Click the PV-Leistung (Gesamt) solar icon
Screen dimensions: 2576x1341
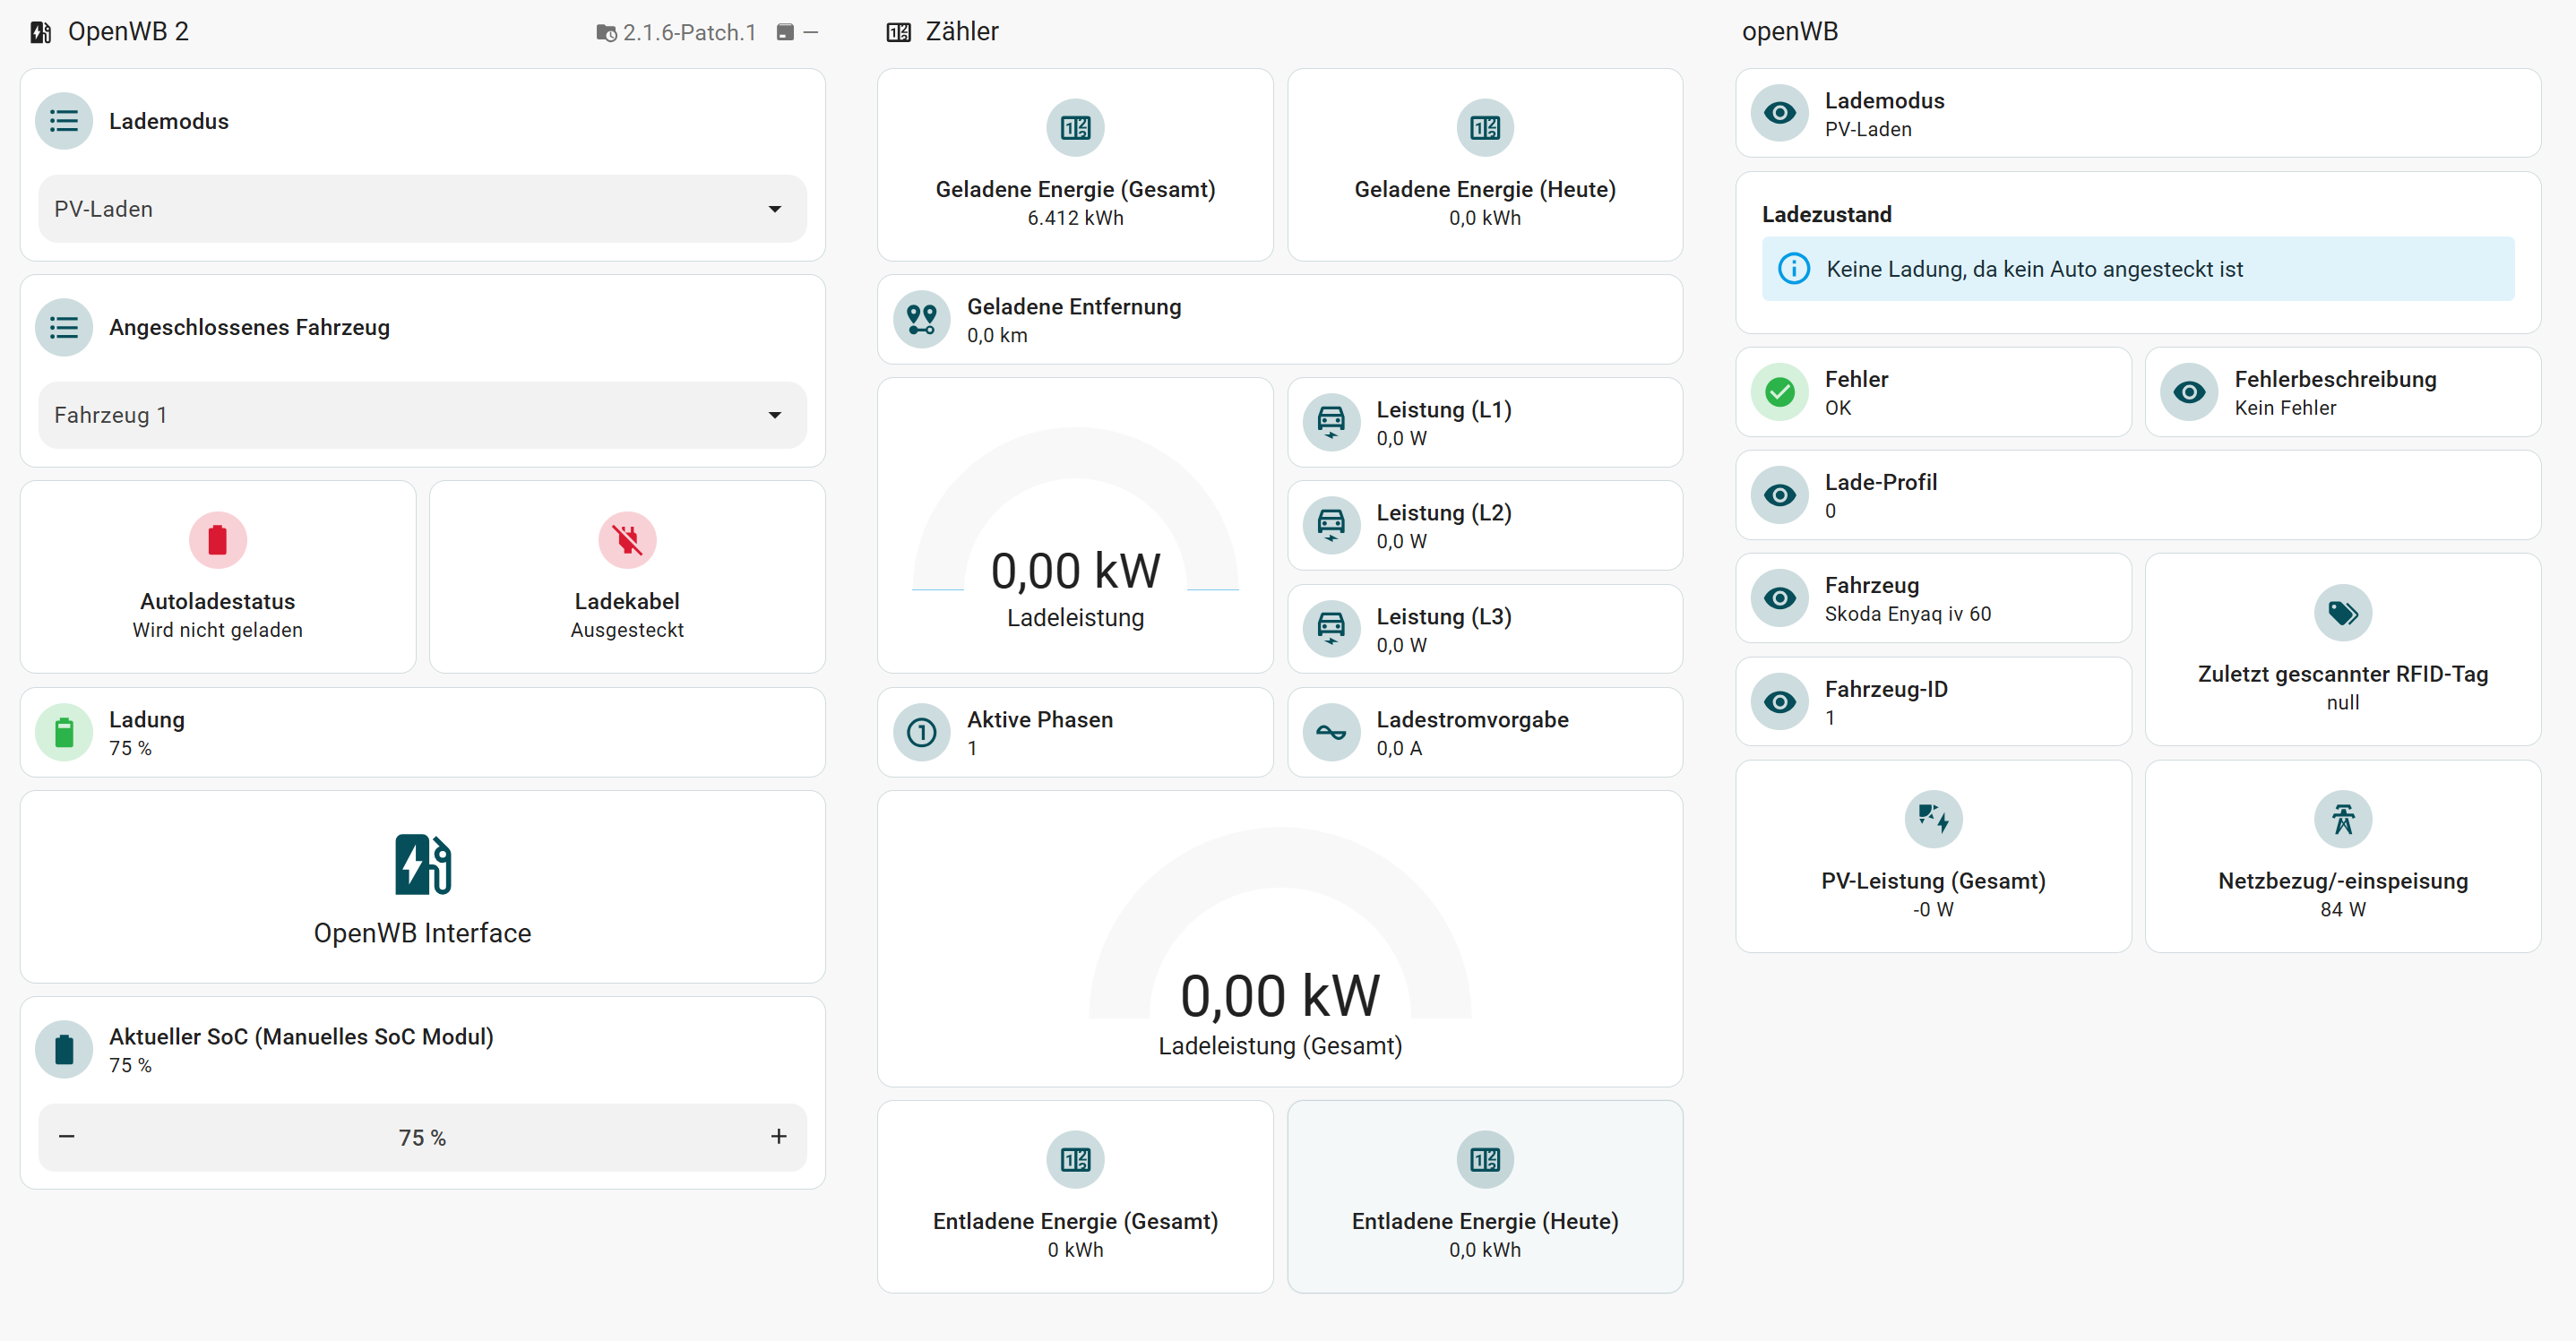coord(1932,820)
